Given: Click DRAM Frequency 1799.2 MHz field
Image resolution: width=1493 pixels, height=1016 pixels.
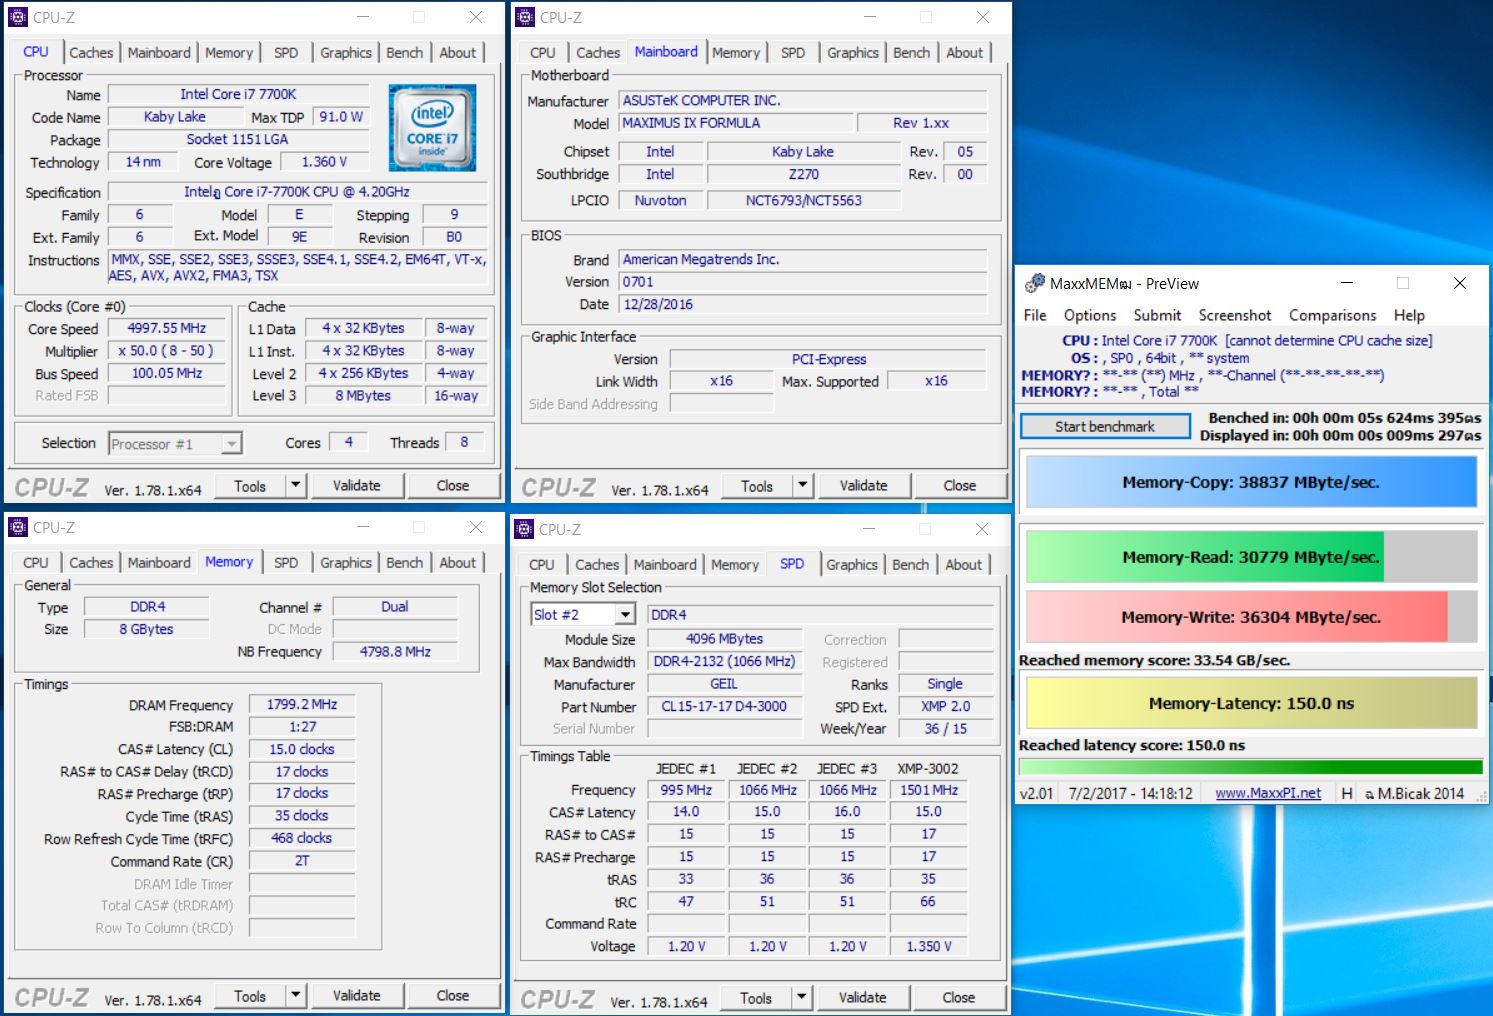Looking at the screenshot, I should (302, 704).
